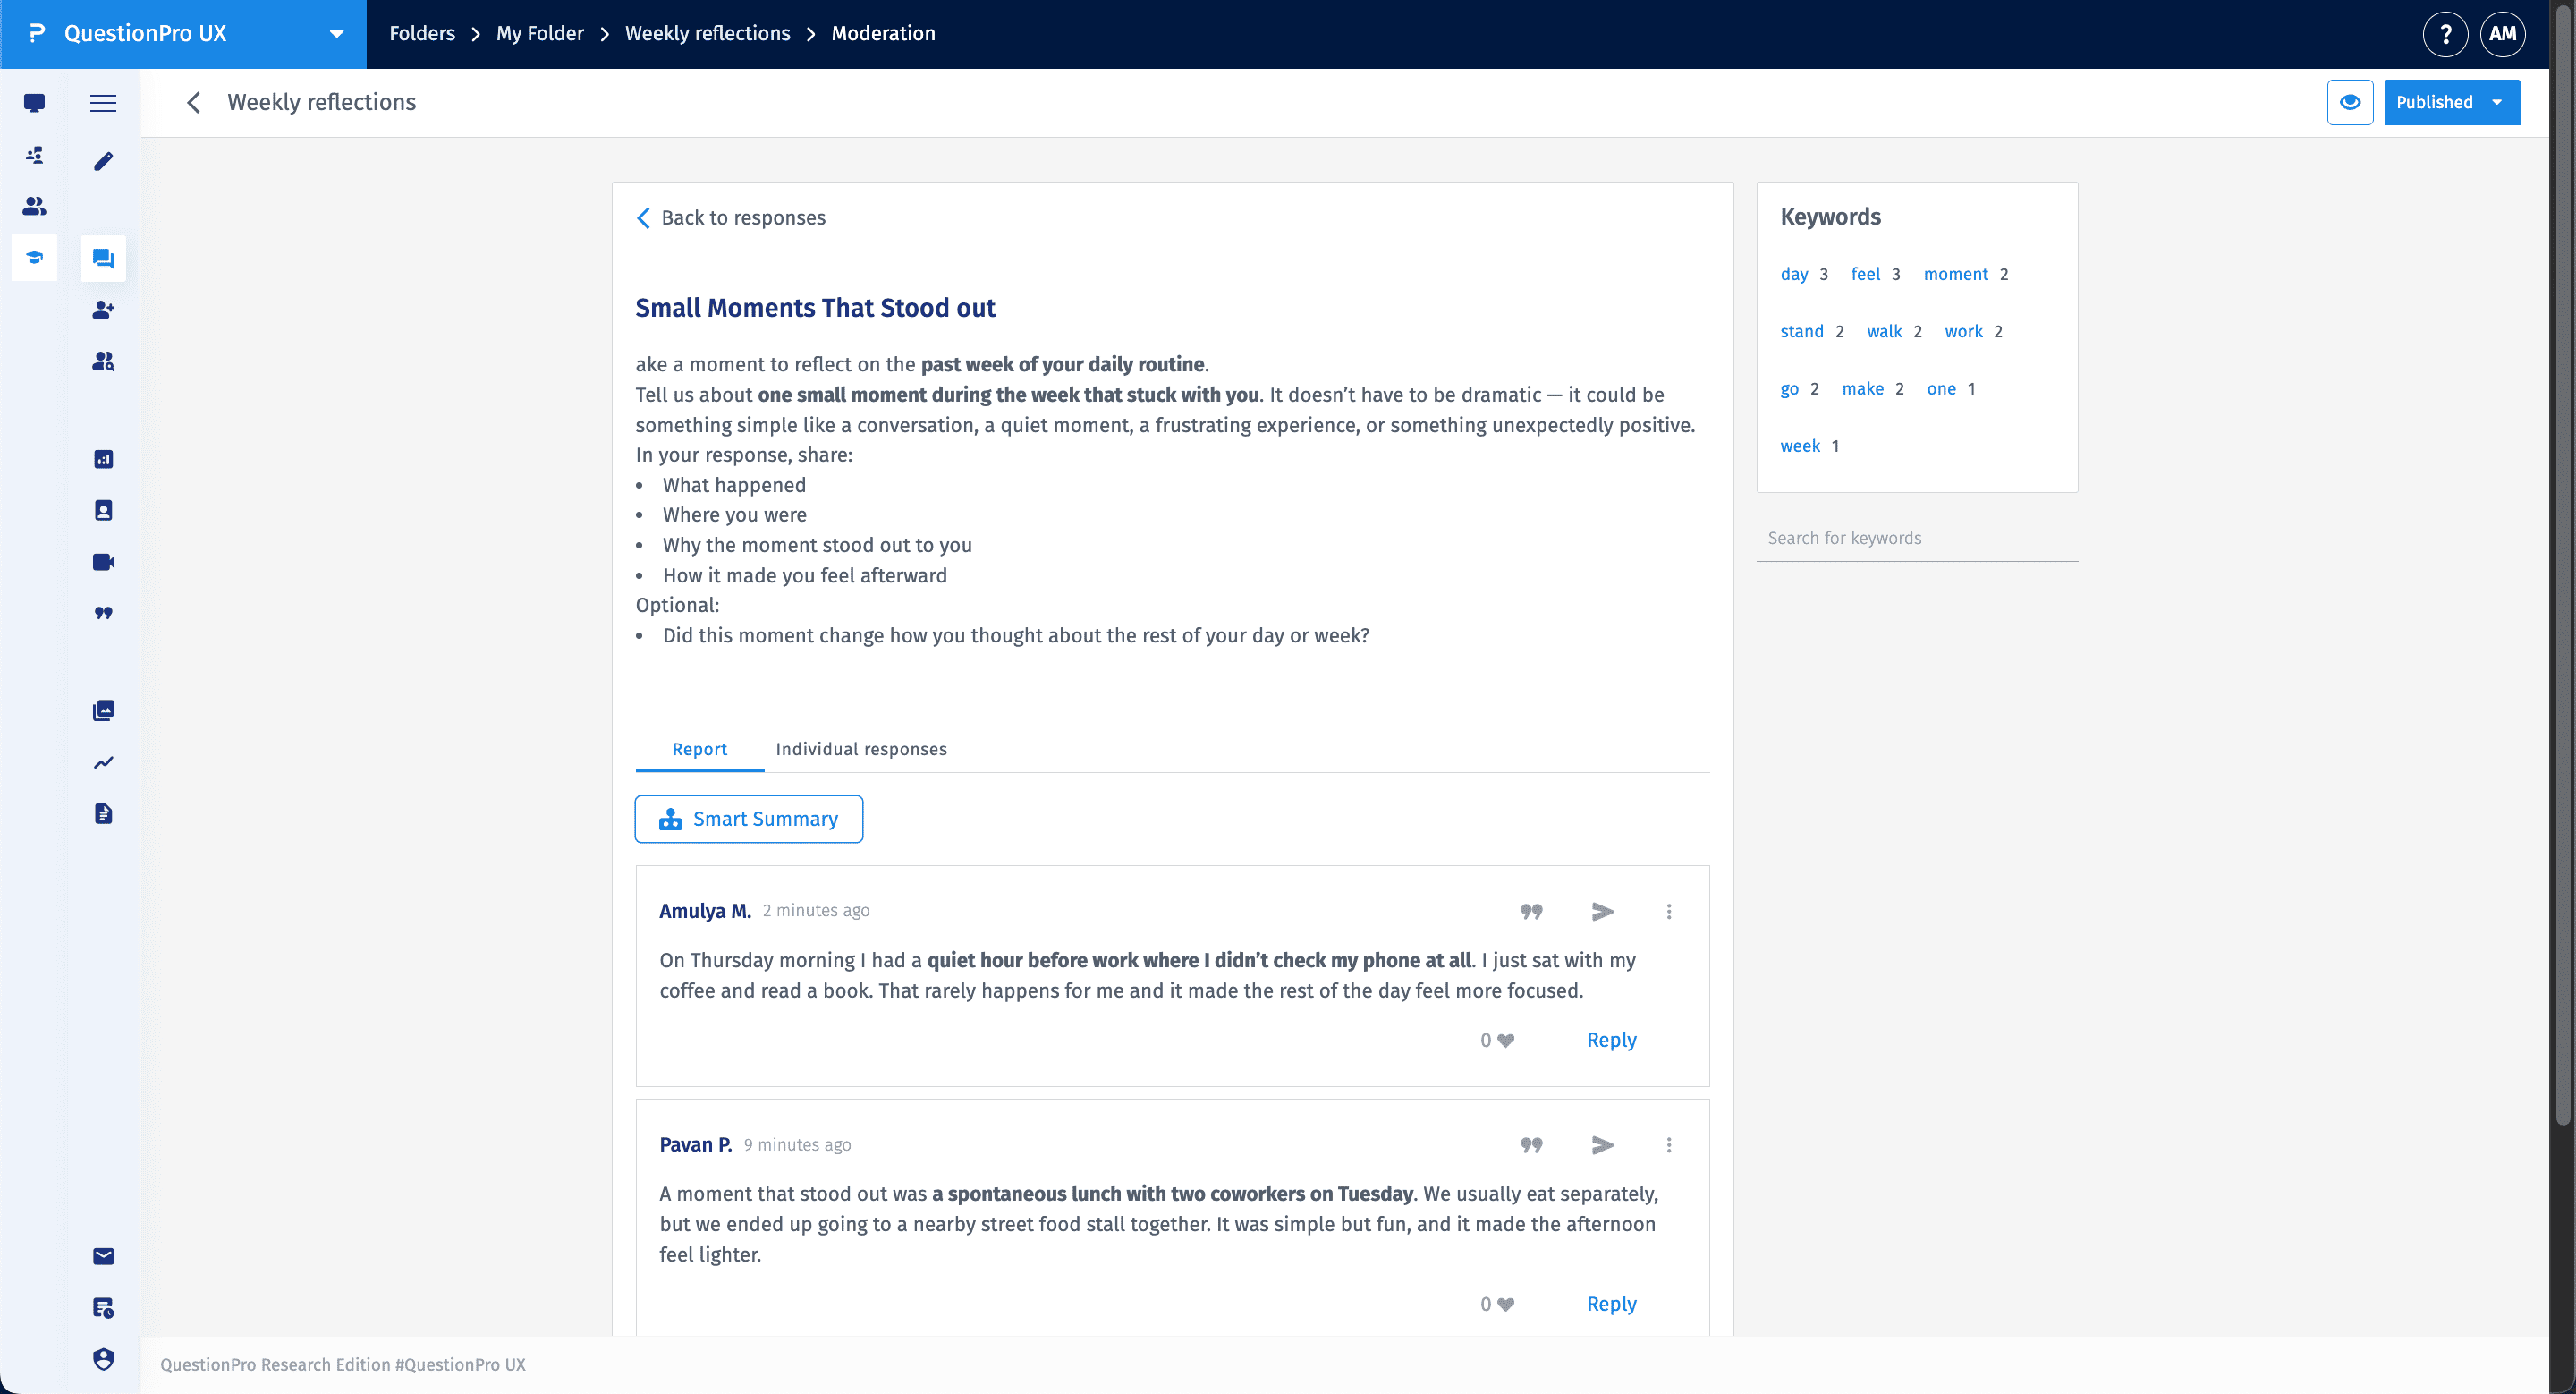Click the hamburger menu icon in the sidebar
This screenshot has height=1394, width=2576.
click(x=103, y=103)
